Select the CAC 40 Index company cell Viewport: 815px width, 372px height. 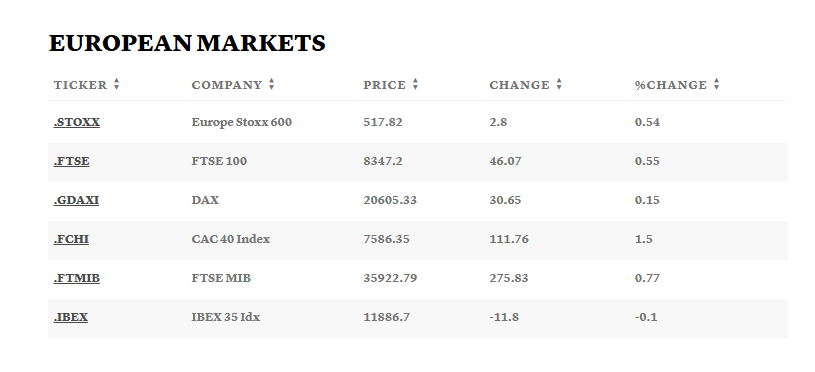tap(231, 239)
